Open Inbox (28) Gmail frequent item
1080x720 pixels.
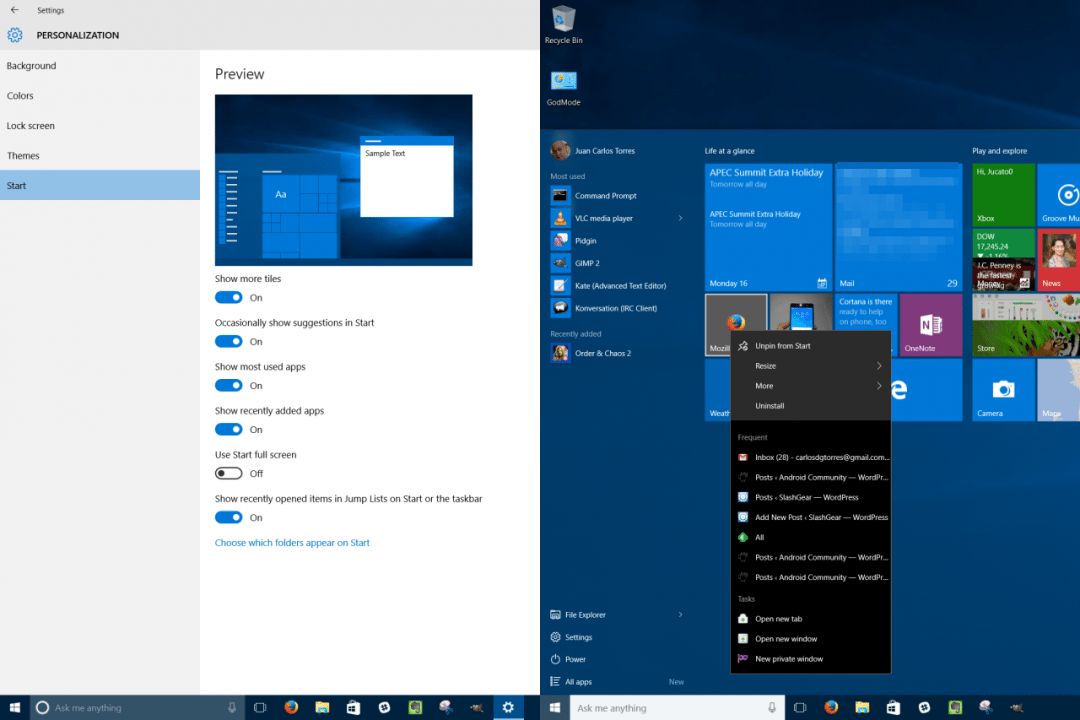pyautogui.click(x=811, y=457)
